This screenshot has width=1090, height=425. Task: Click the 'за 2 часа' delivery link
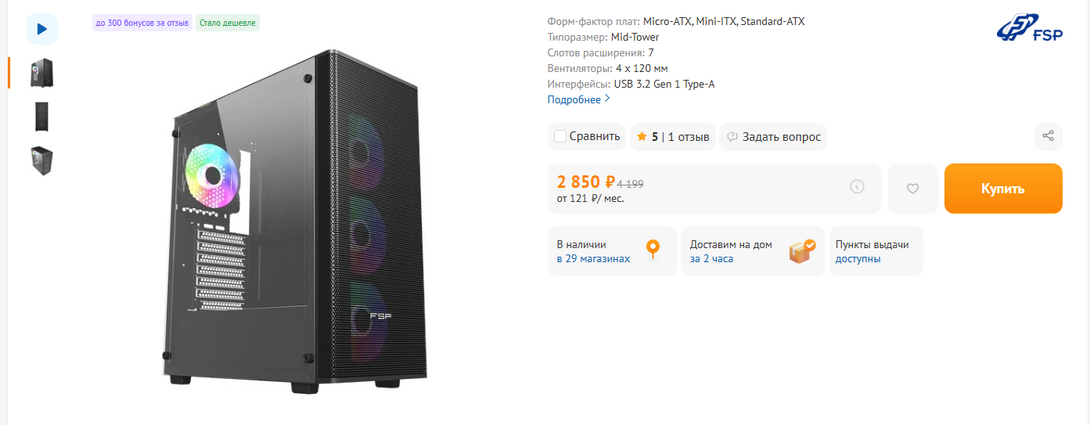pyautogui.click(x=711, y=259)
